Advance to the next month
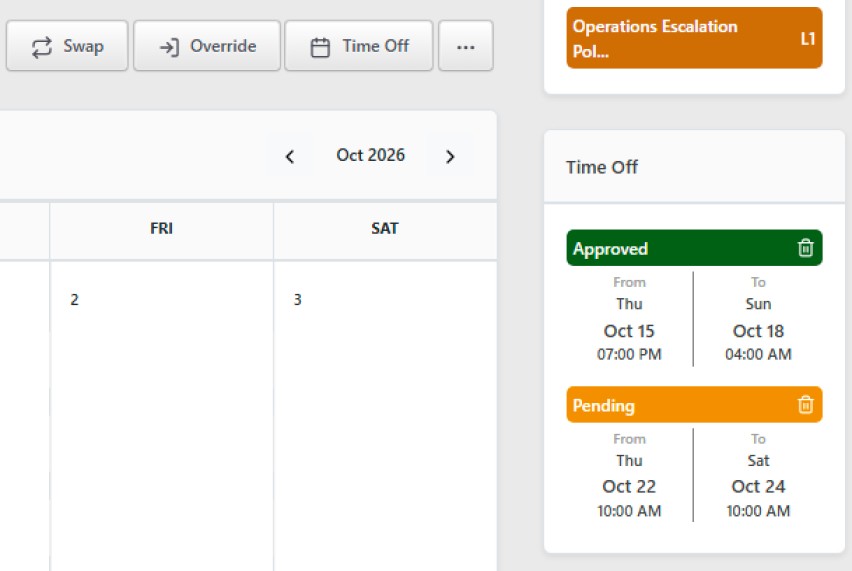This screenshot has height=571, width=852. [x=450, y=156]
